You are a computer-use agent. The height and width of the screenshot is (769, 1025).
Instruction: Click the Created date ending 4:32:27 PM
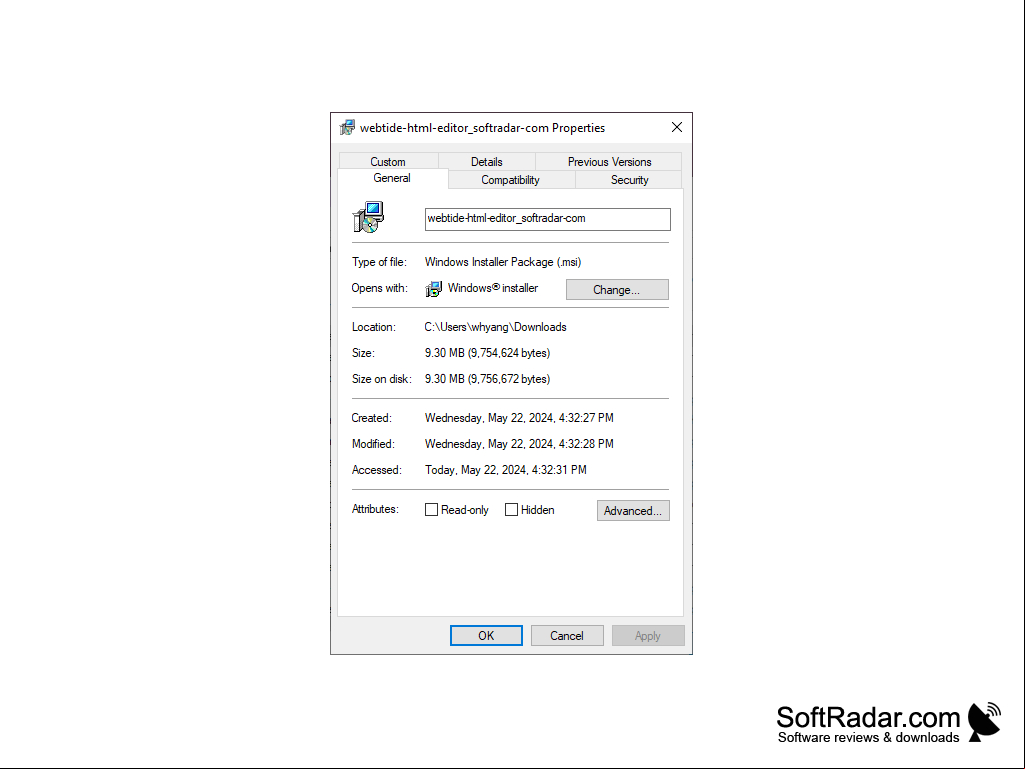point(519,418)
